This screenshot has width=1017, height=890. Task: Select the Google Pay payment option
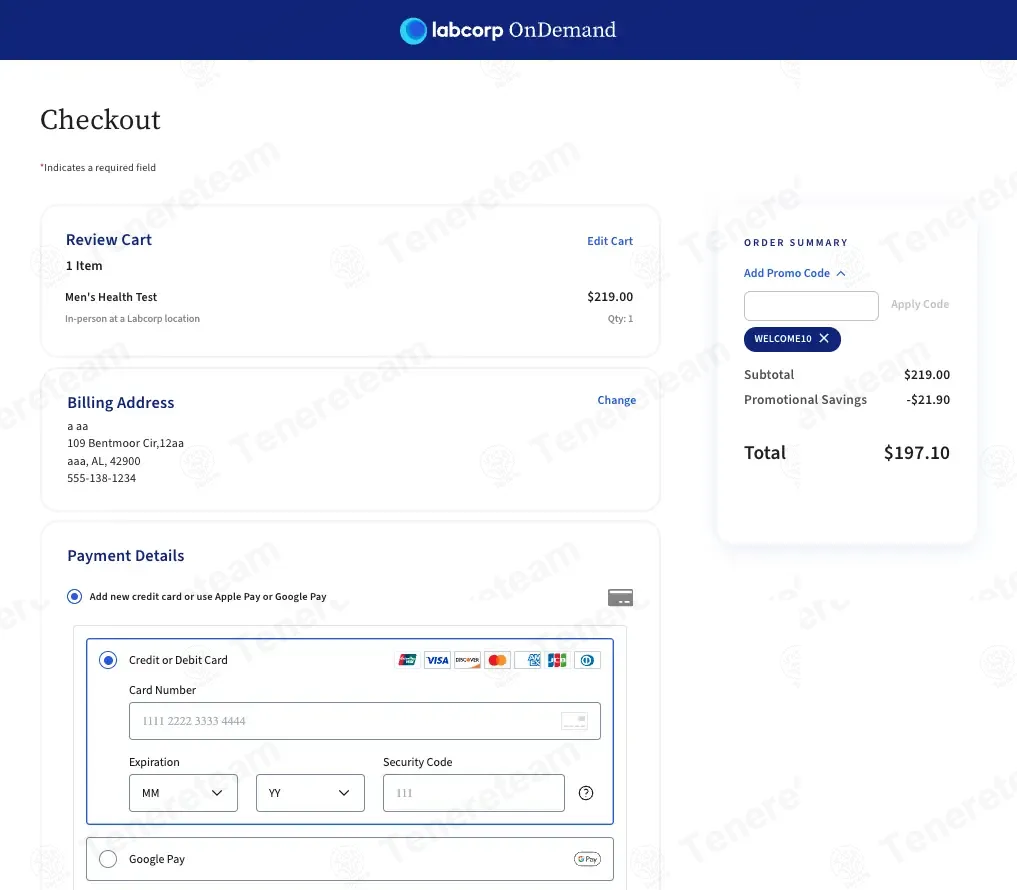[108, 859]
